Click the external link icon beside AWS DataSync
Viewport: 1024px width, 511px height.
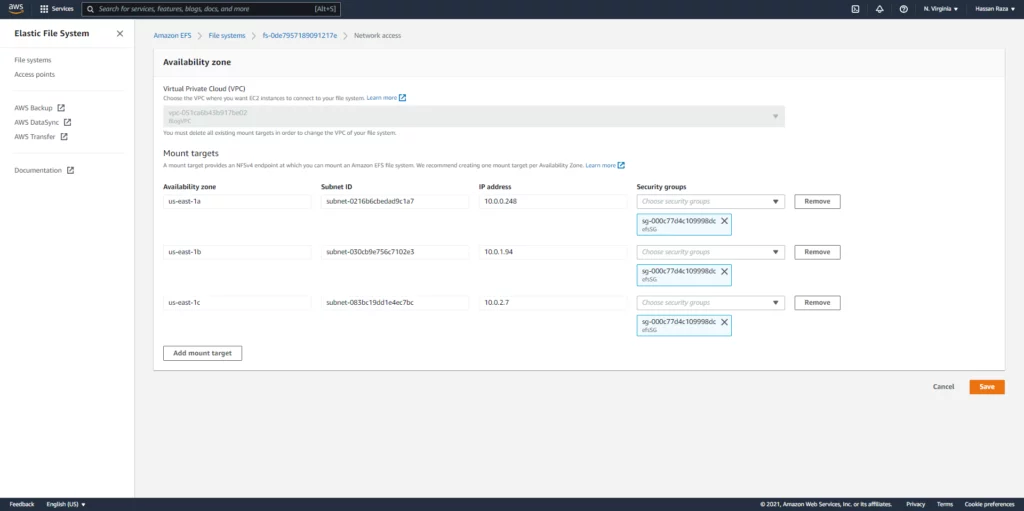(x=67, y=122)
